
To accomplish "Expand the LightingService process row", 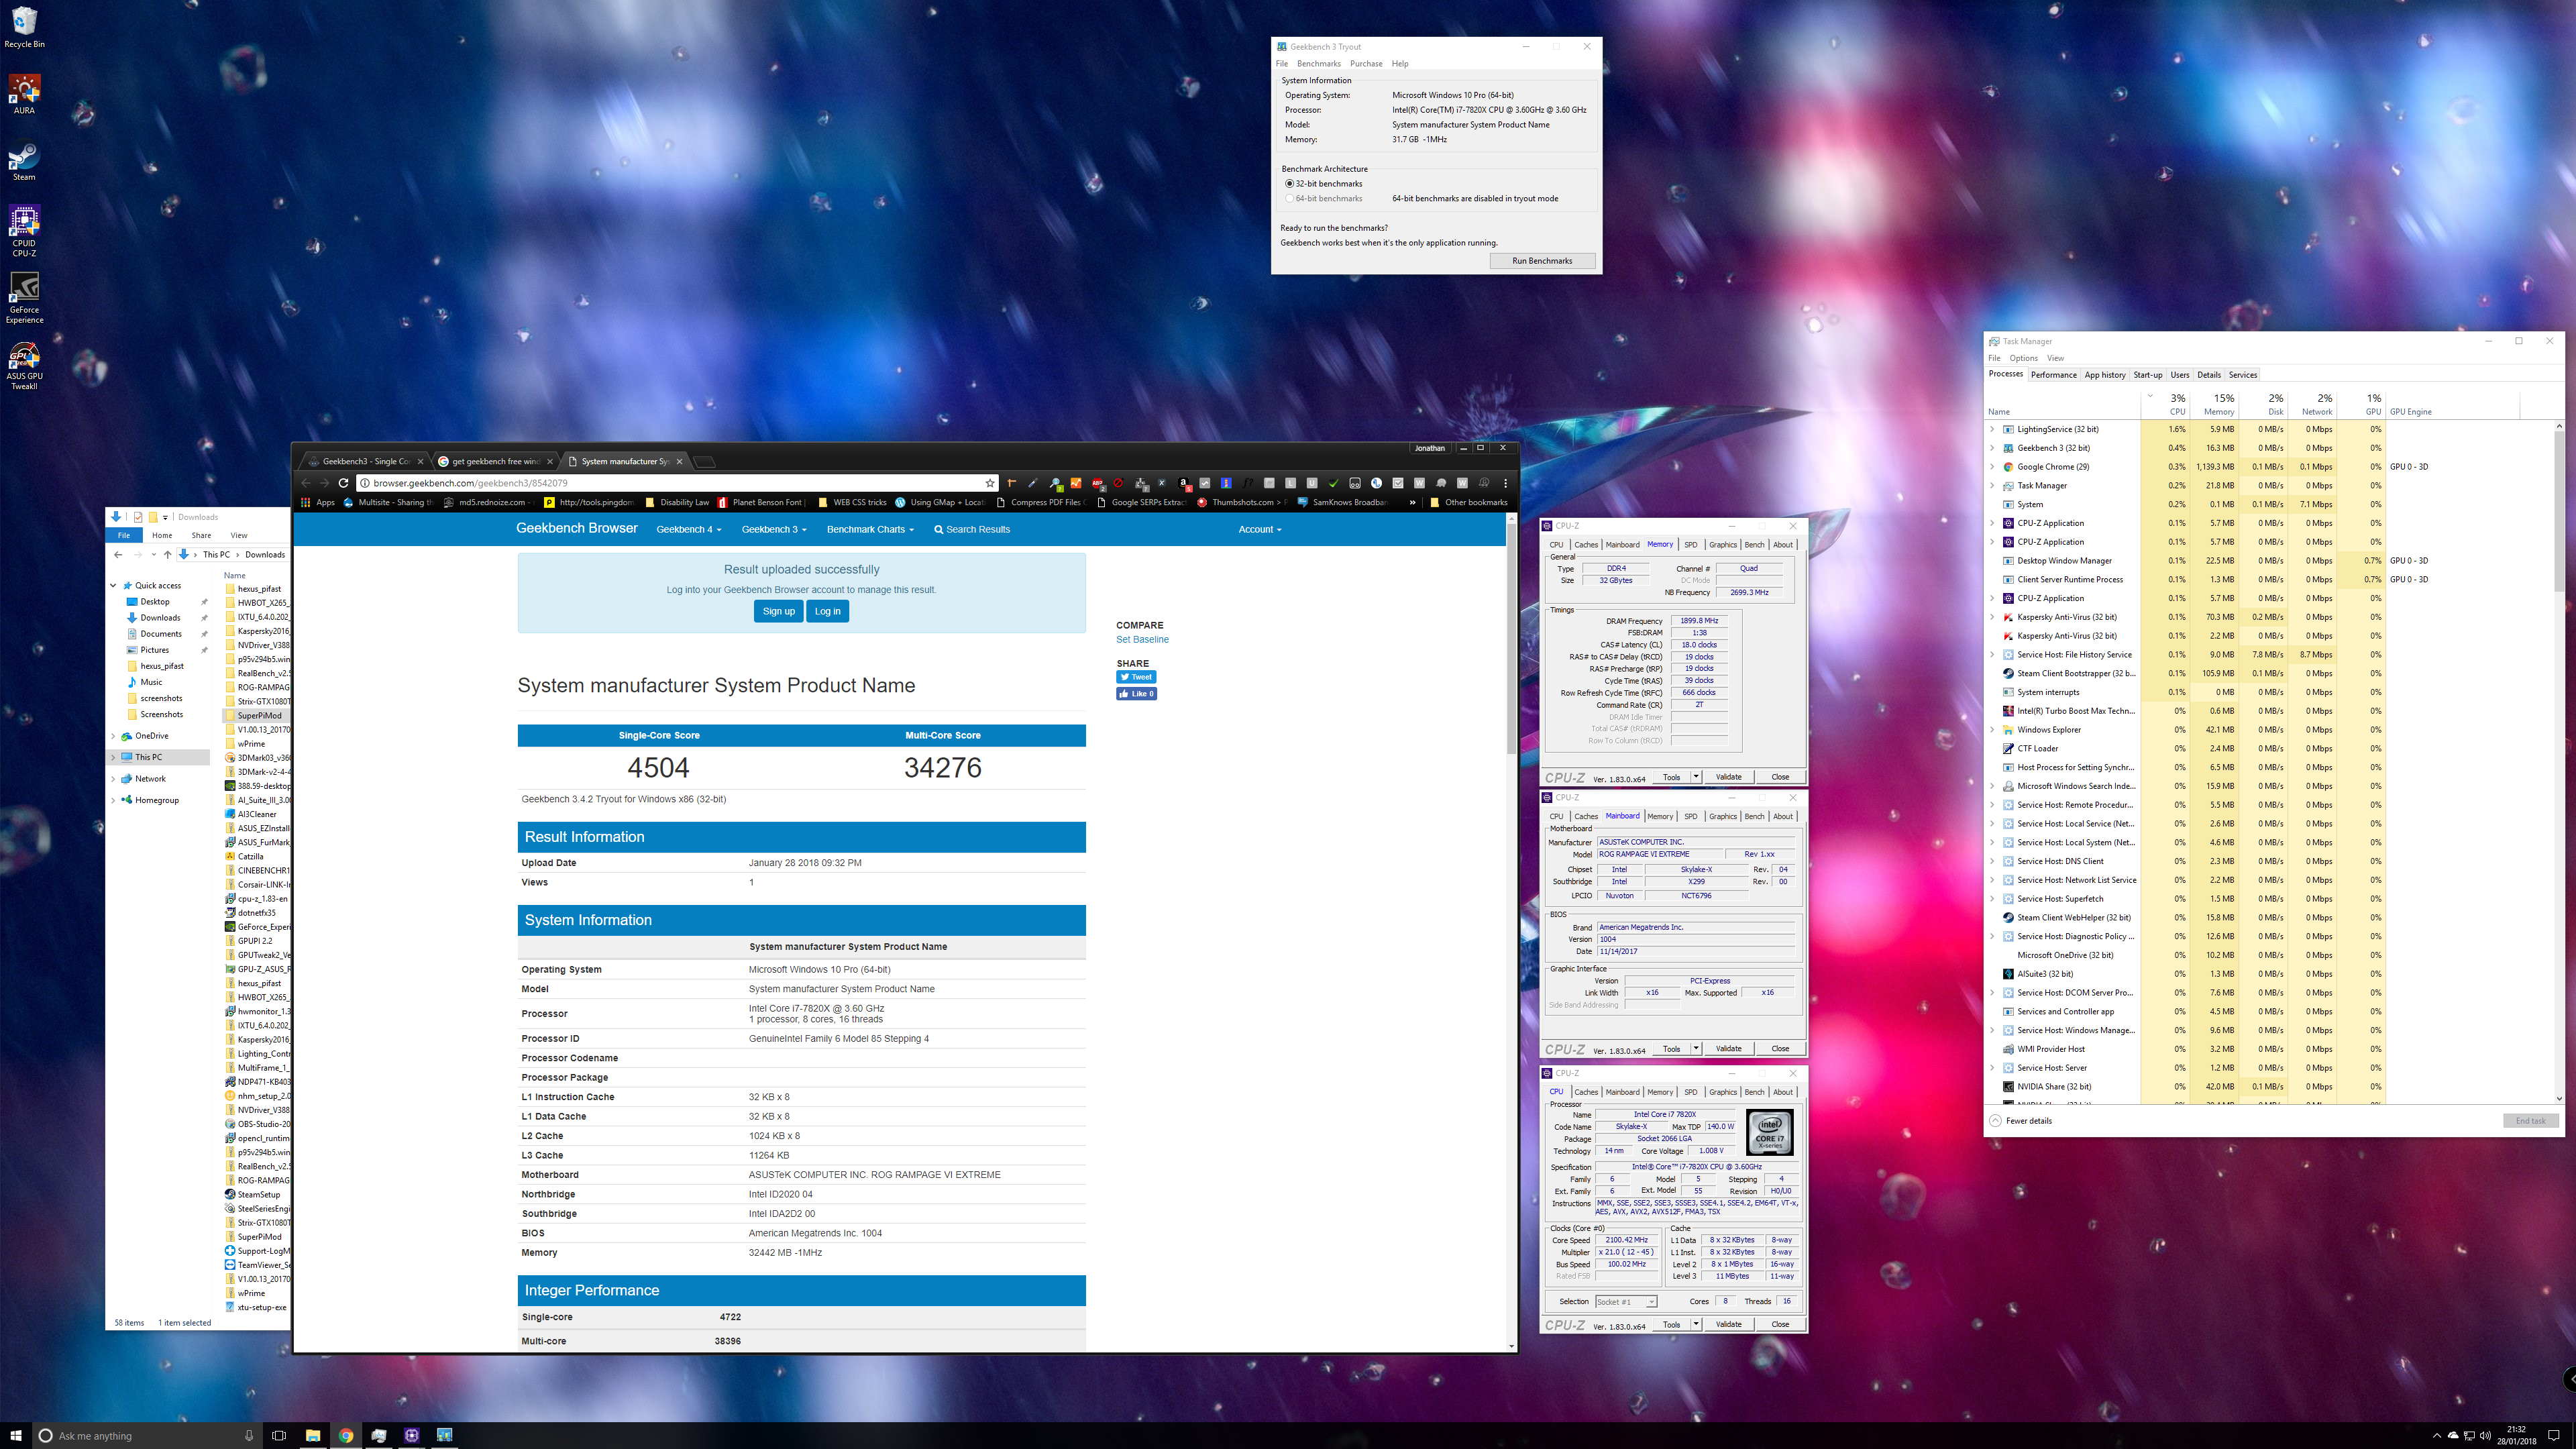I will pos(1992,429).
